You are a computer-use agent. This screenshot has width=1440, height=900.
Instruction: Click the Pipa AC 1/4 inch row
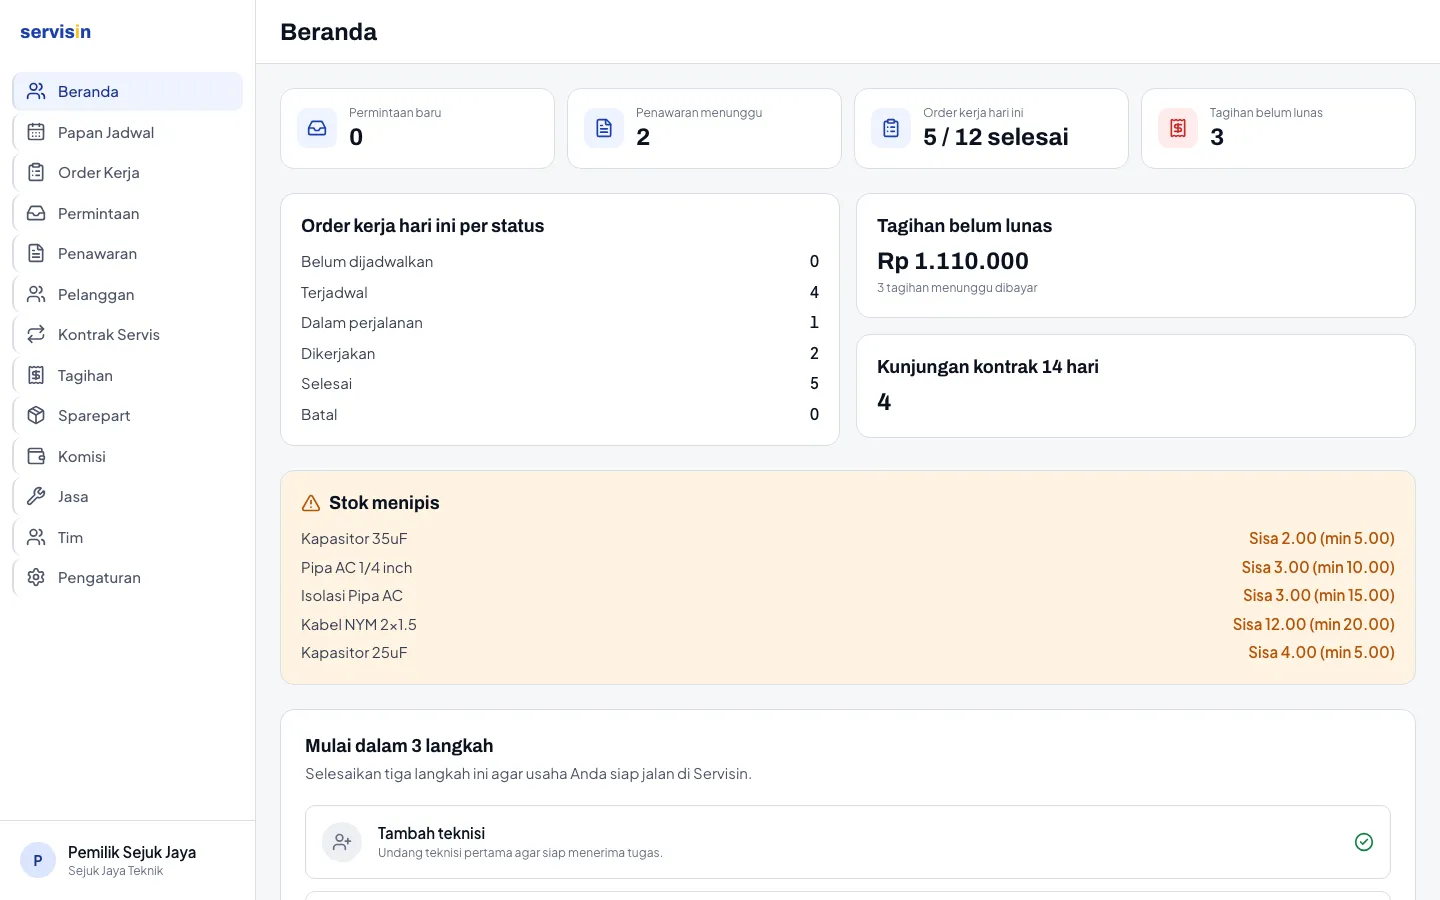coord(848,567)
